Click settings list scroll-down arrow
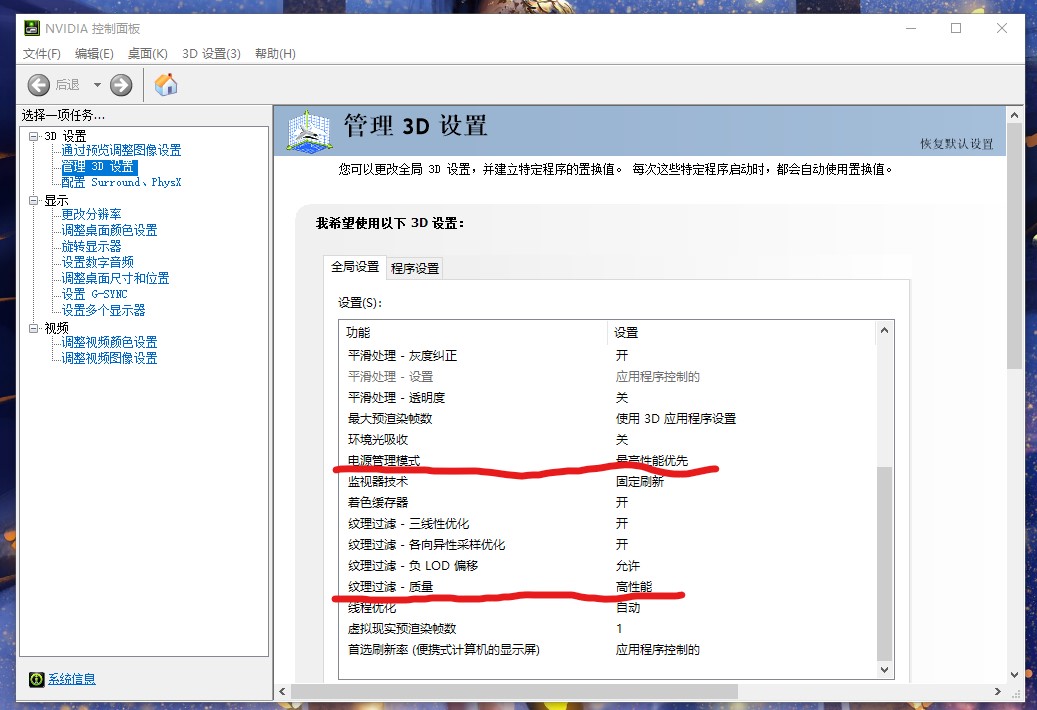This screenshot has width=1037, height=710. (x=884, y=670)
